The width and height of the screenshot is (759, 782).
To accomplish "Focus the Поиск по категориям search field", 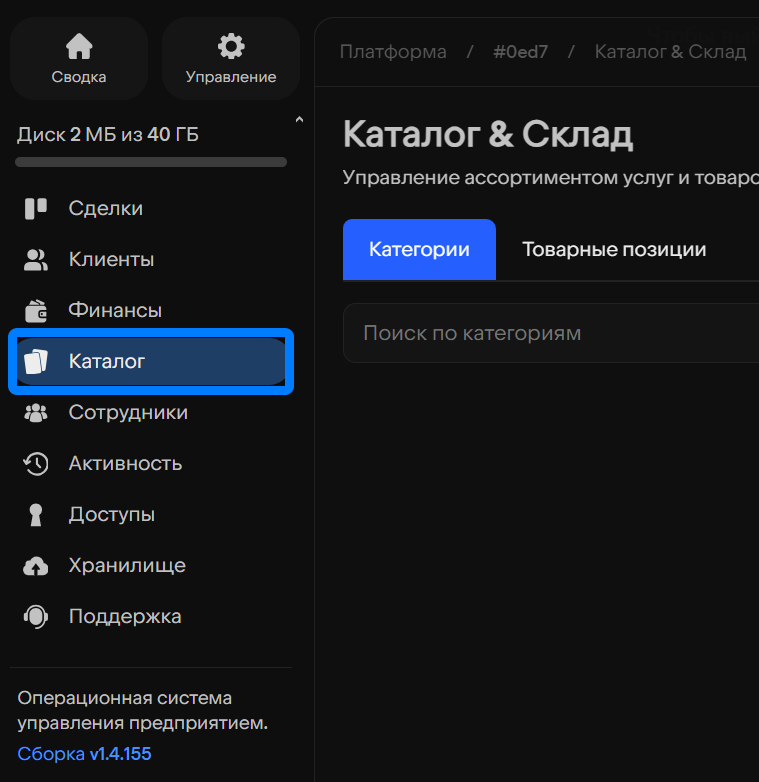I will 550,333.
